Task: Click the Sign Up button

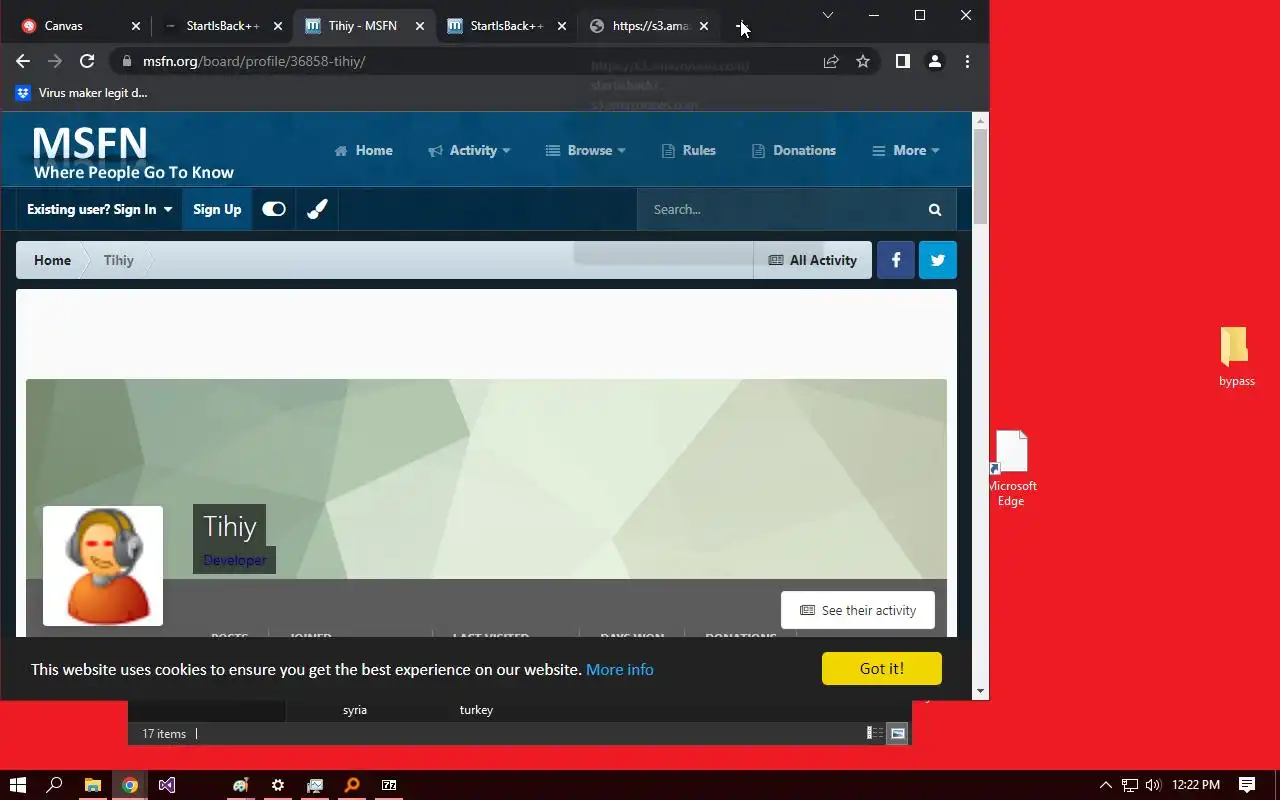Action: (x=217, y=209)
